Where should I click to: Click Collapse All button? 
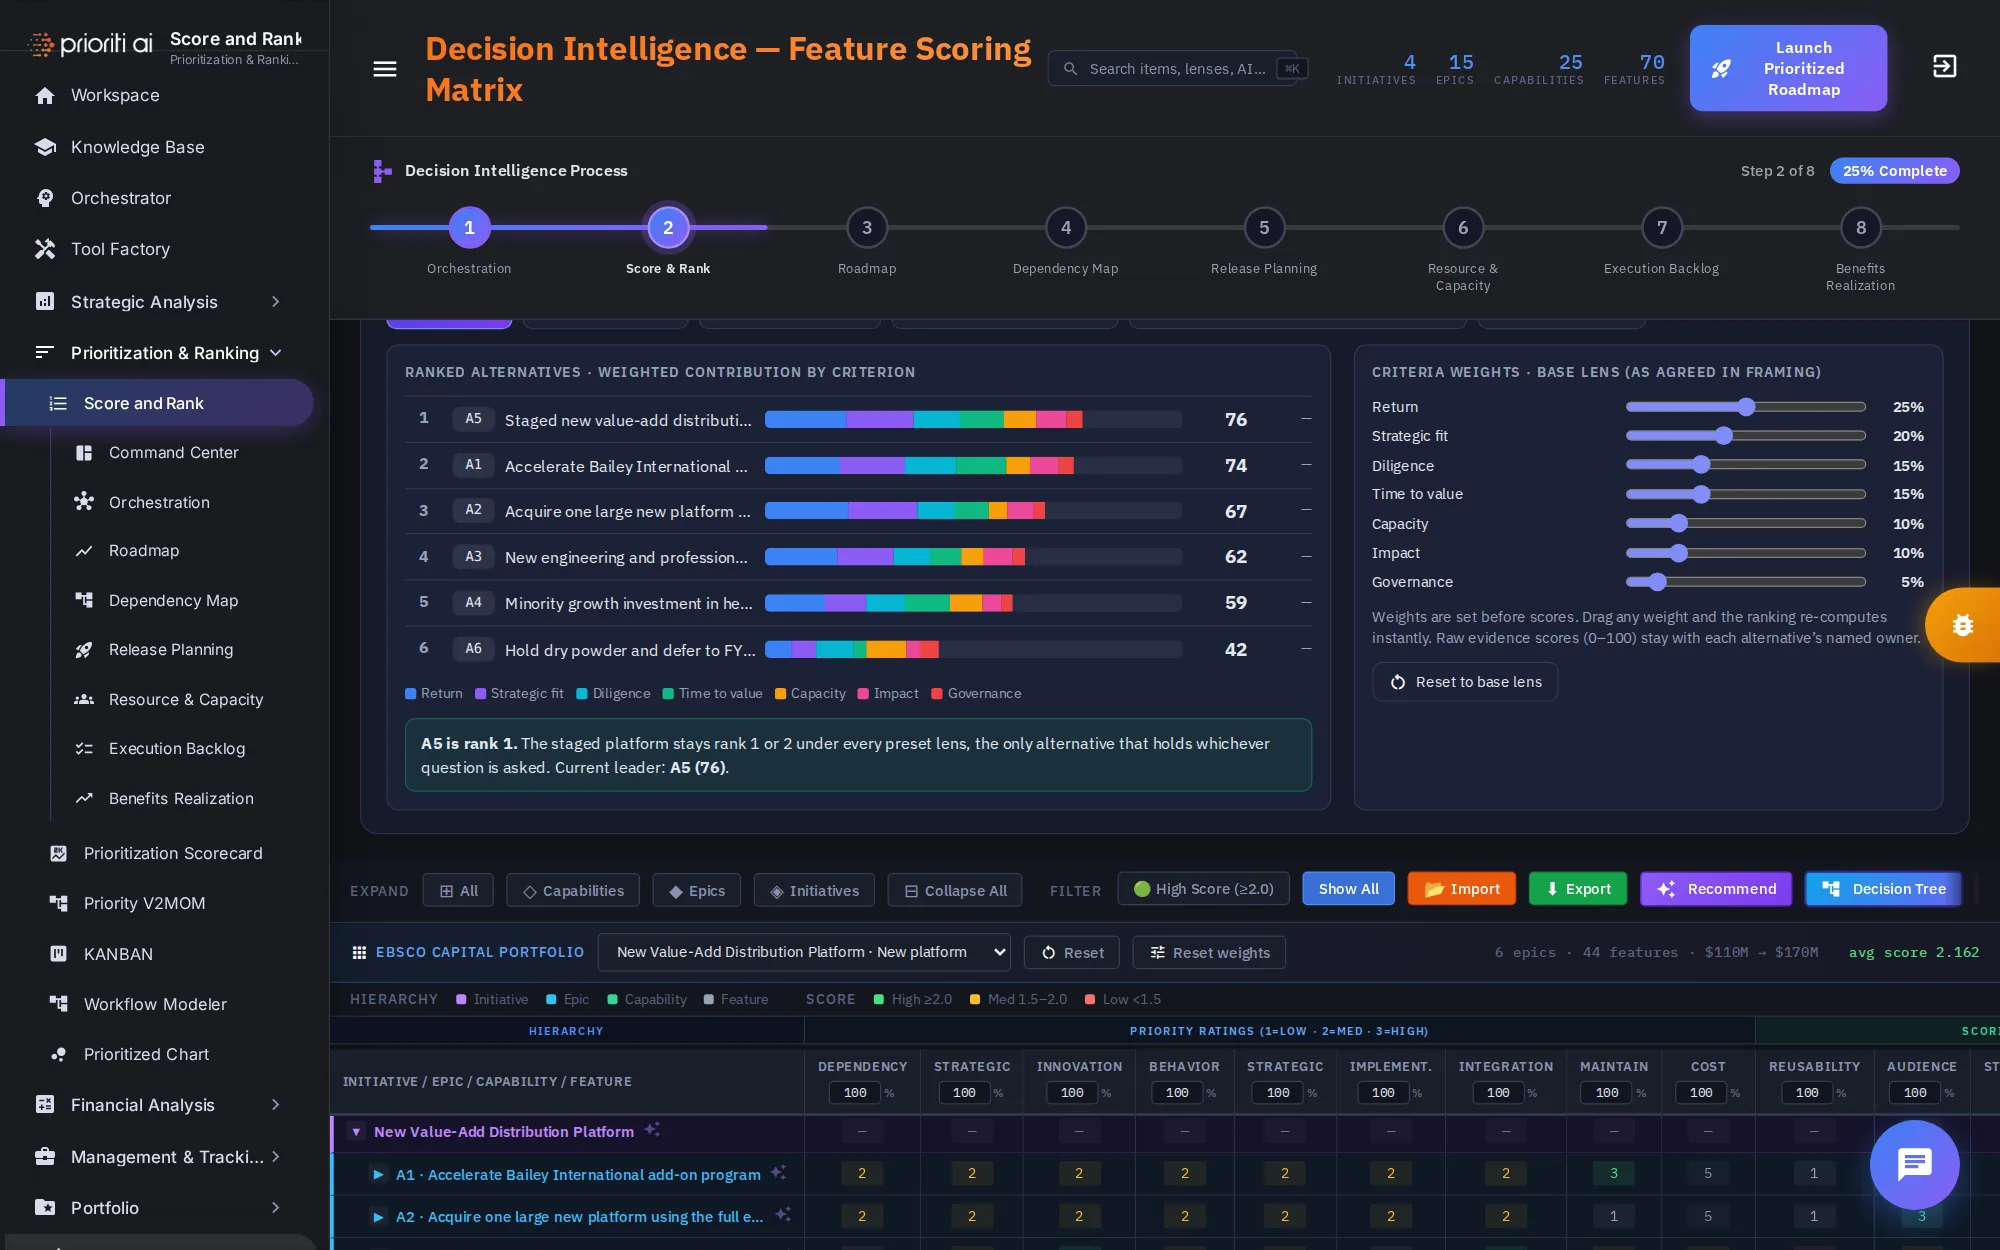point(955,891)
